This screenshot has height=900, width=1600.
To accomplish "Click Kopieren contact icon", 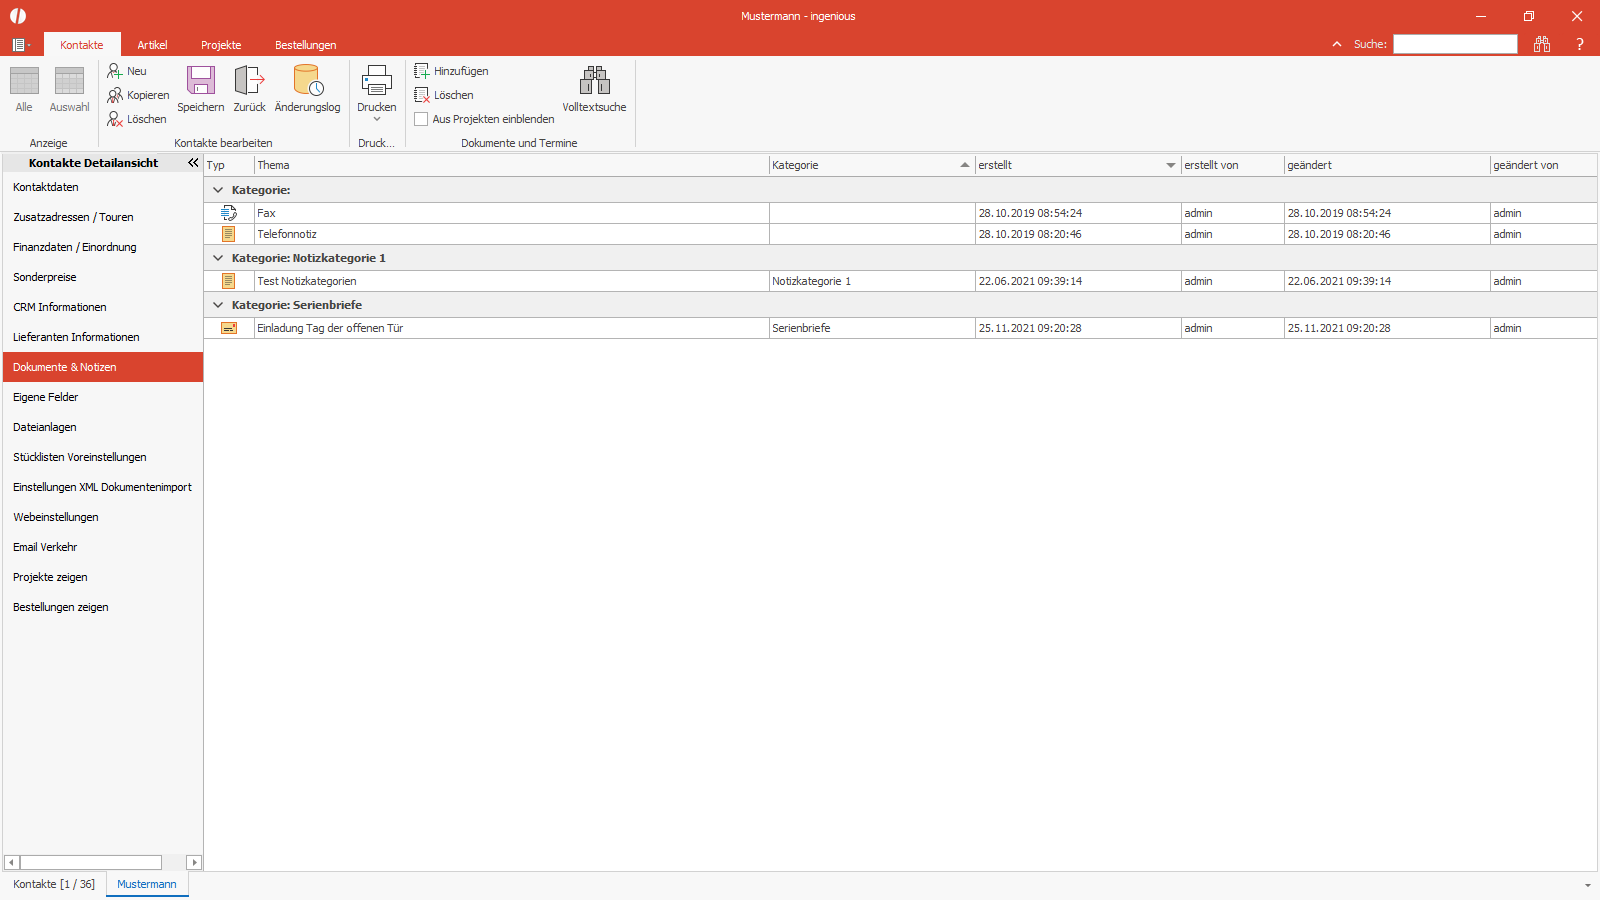I will [x=115, y=95].
